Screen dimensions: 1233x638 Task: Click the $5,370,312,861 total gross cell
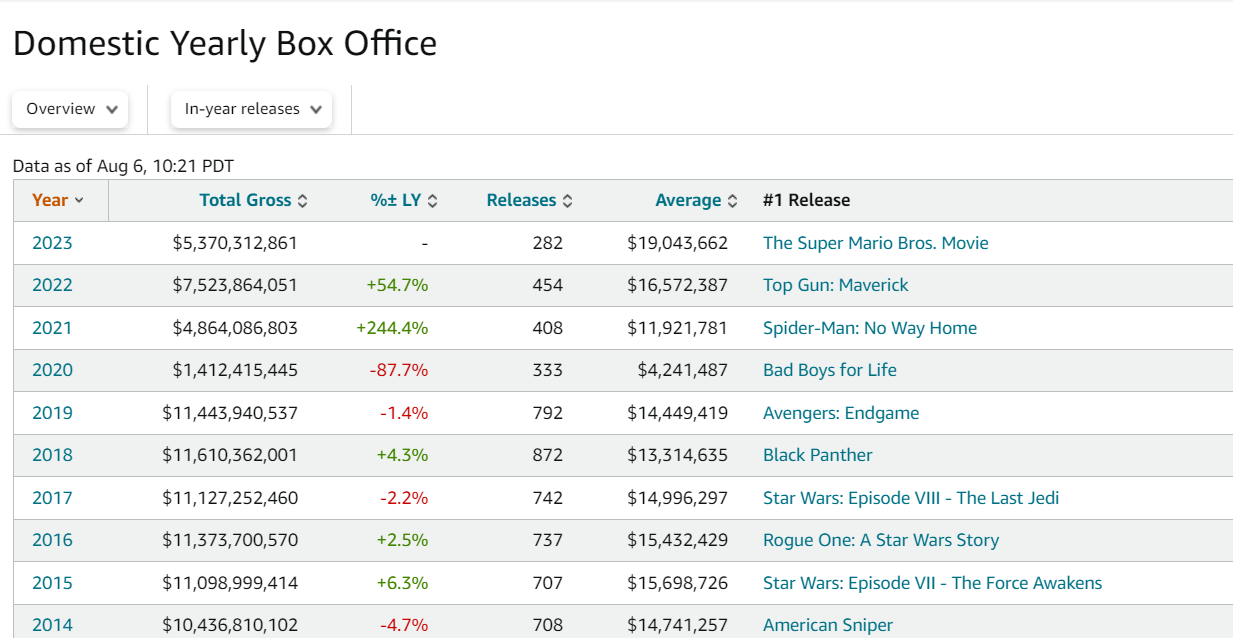235,243
